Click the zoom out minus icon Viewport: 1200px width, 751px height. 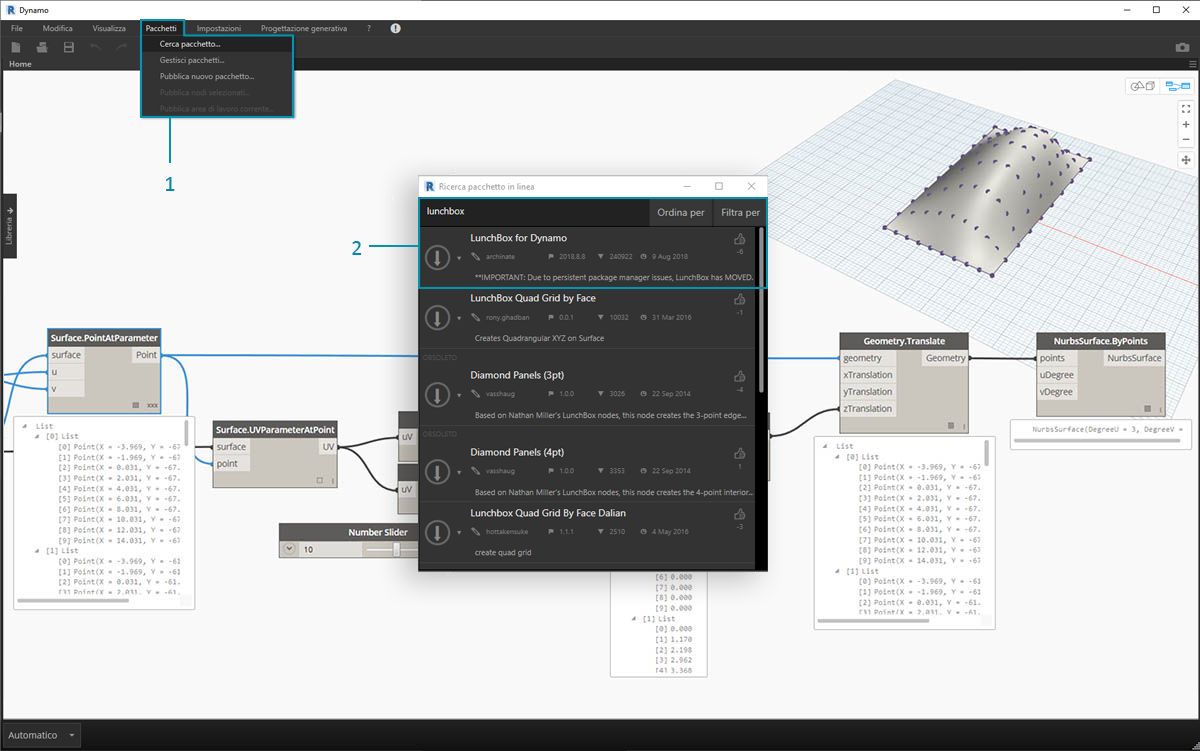click(x=1186, y=139)
